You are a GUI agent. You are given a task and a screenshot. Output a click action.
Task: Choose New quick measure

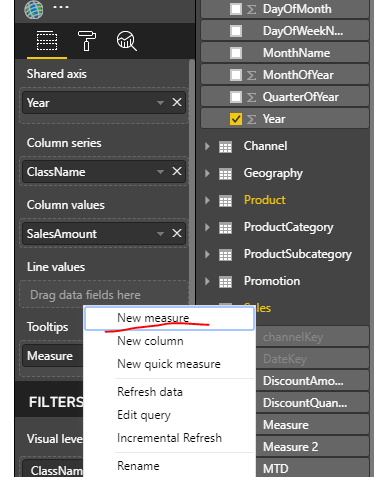pyautogui.click(x=169, y=364)
